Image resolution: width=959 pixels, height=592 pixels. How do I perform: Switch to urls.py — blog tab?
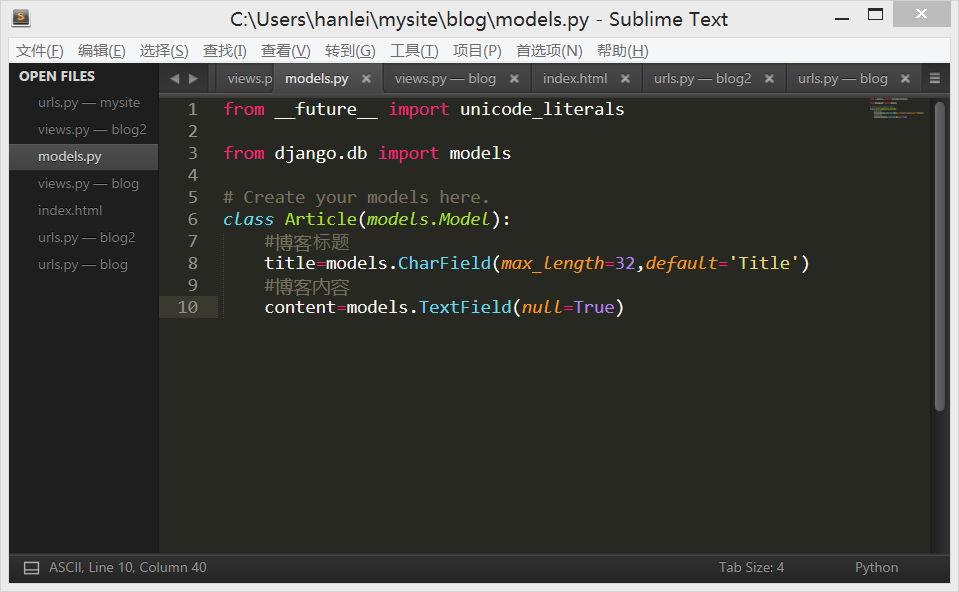click(842, 78)
